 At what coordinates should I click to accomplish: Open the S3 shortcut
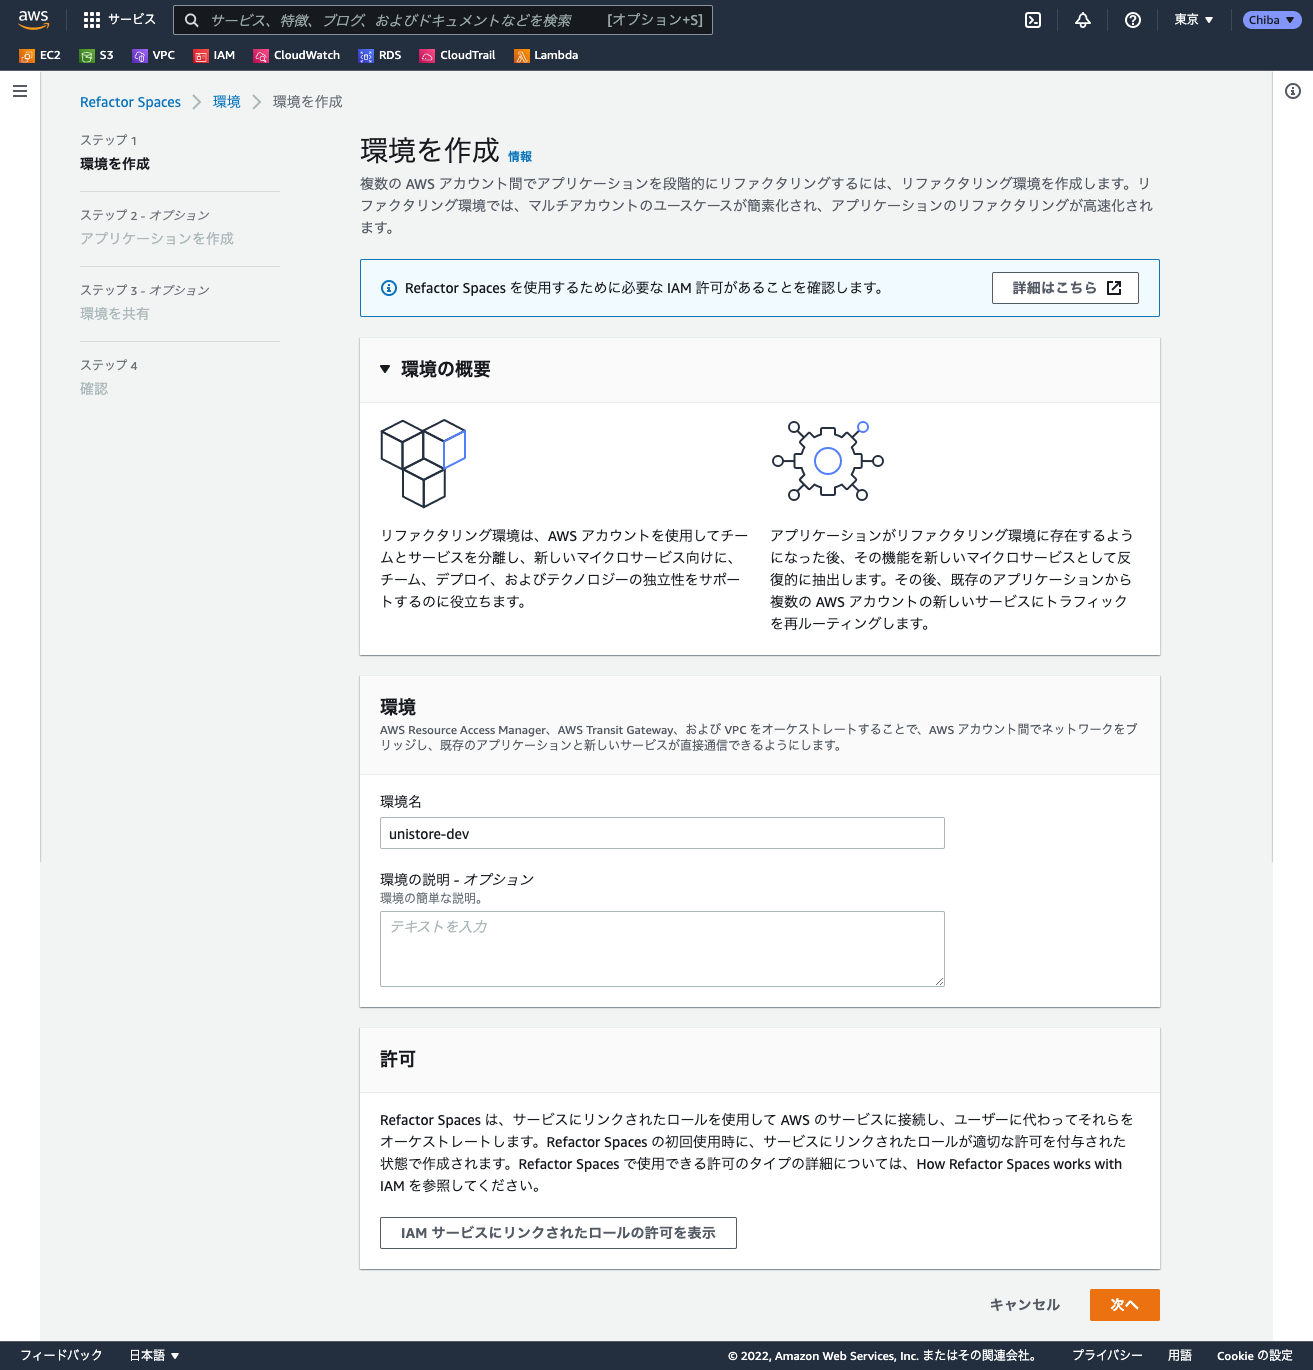pos(97,56)
